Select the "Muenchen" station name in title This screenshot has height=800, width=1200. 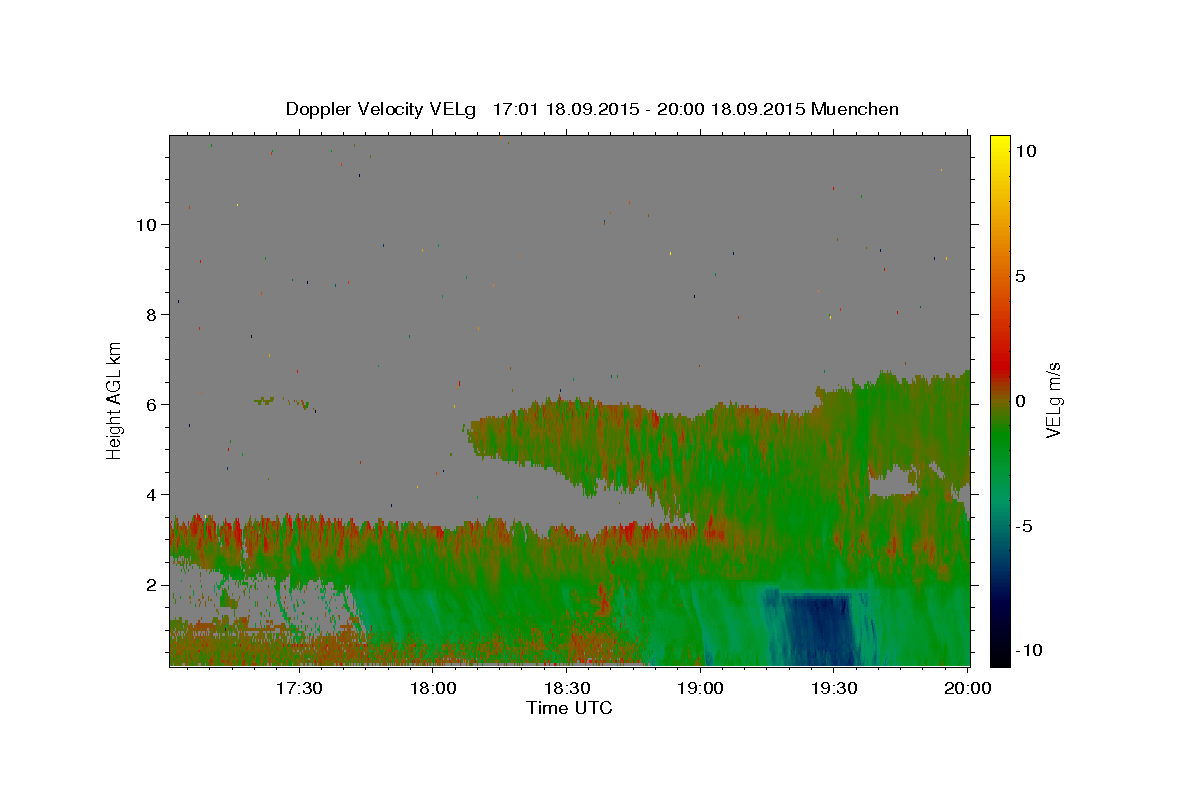point(855,109)
